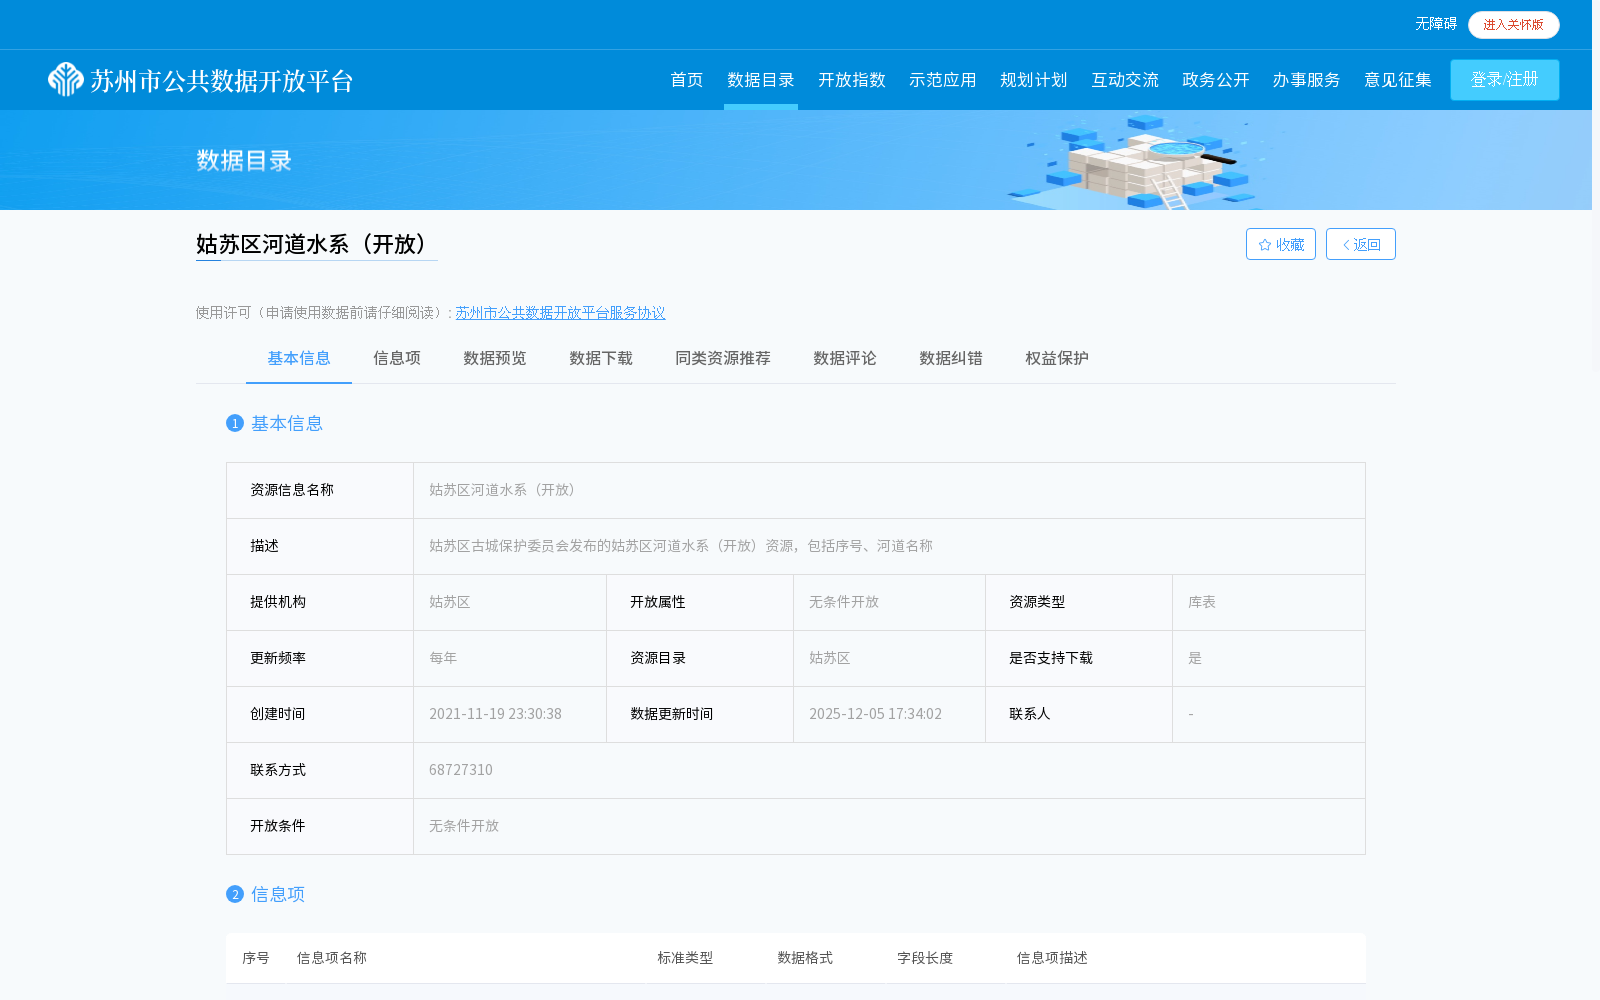This screenshot has height=1000, width=1600.
Task: Open the 信息项 tab
Action: [x=396, y=358]
